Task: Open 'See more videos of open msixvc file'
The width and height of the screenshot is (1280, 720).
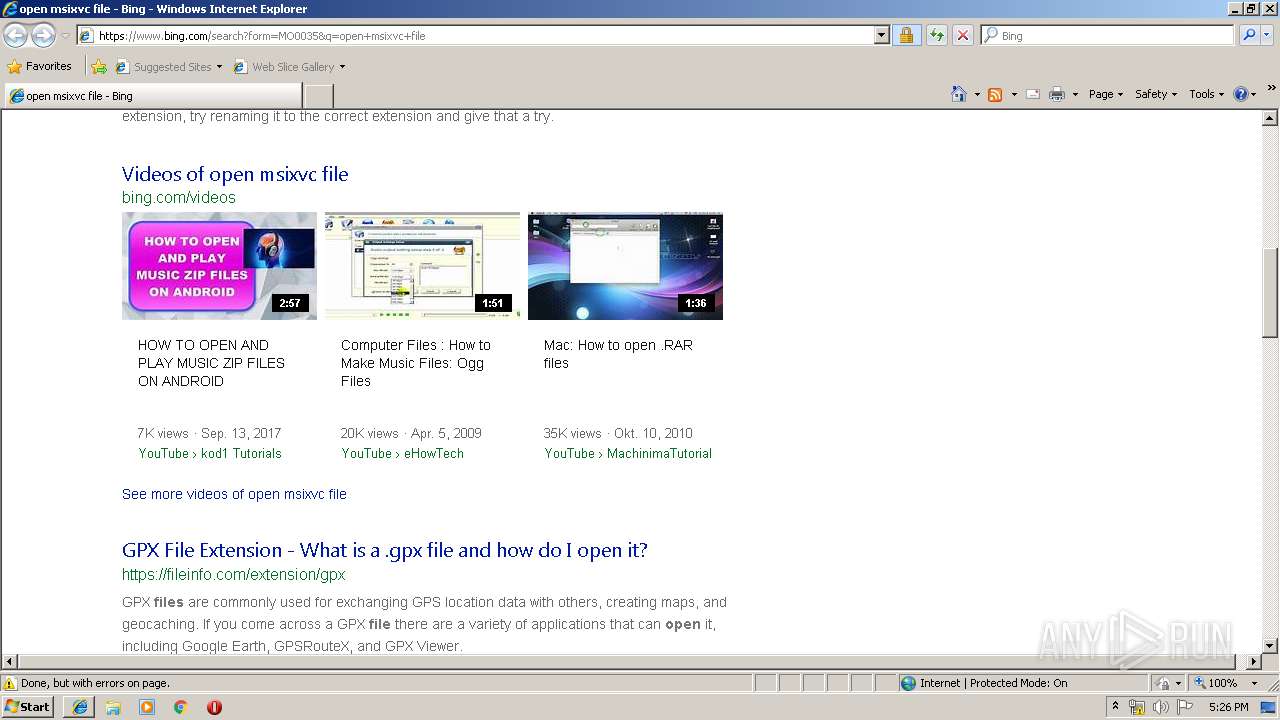Action: click(234, 494)
